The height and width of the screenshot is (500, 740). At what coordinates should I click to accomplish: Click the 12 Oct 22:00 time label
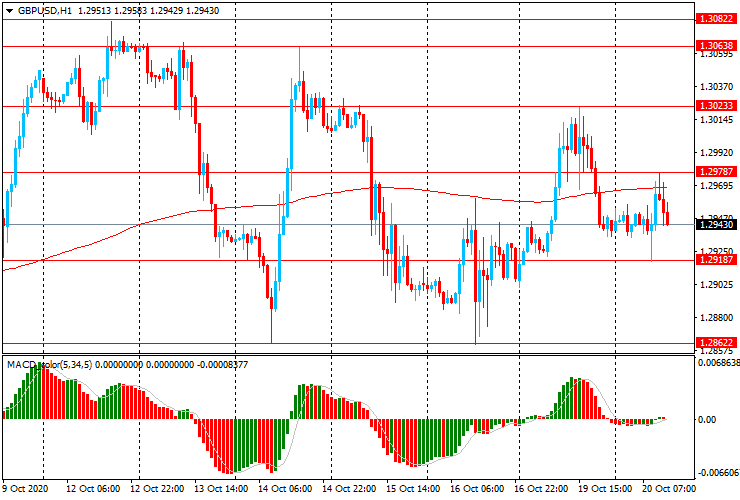pos(157,489)
